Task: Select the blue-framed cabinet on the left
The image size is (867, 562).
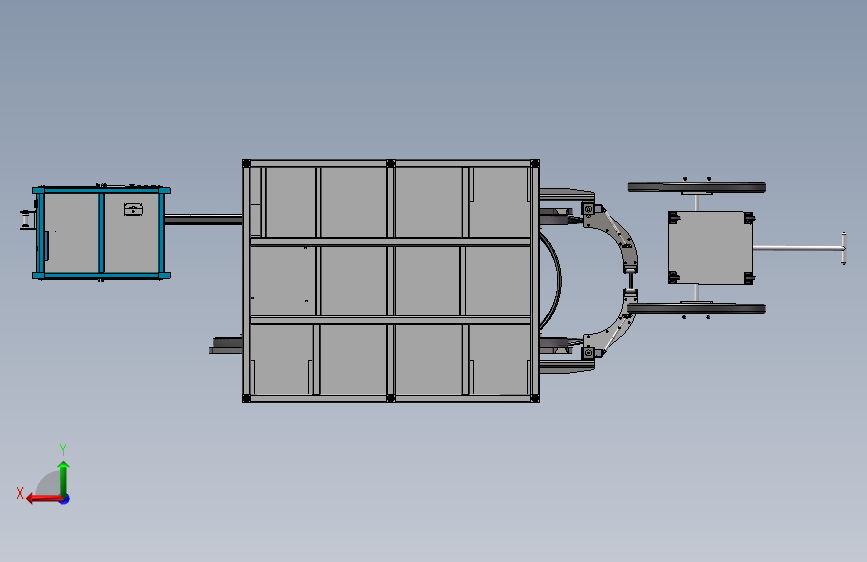Action: click(101, 232)
